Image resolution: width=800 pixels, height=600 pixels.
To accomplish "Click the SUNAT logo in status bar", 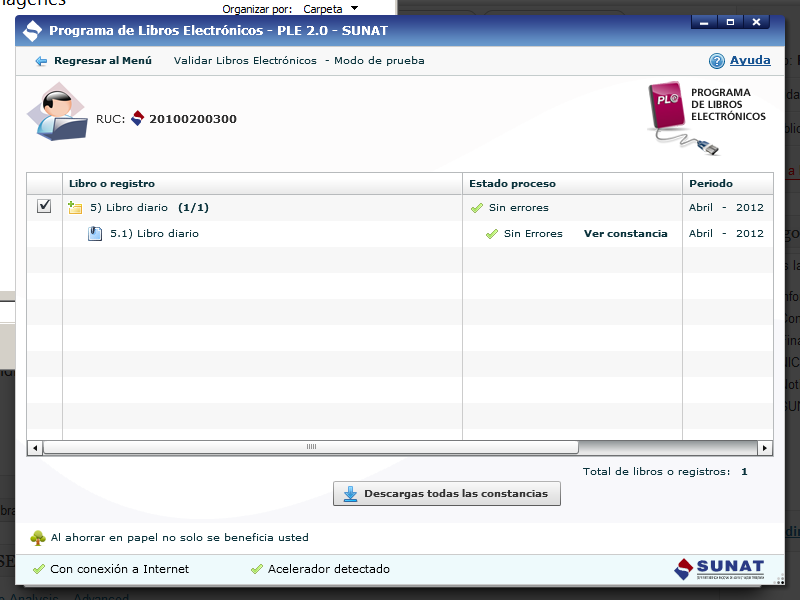I will tap(719, 569).
